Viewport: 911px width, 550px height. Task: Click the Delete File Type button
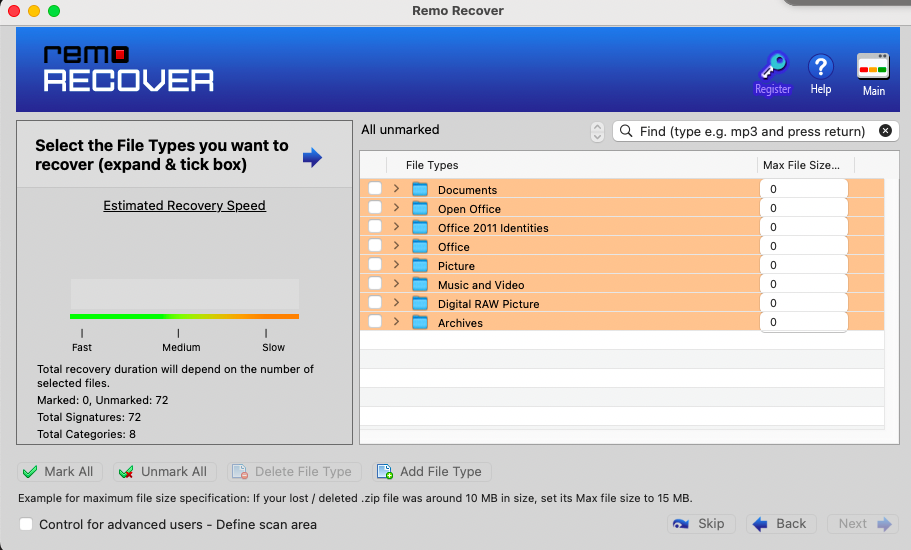295,472
